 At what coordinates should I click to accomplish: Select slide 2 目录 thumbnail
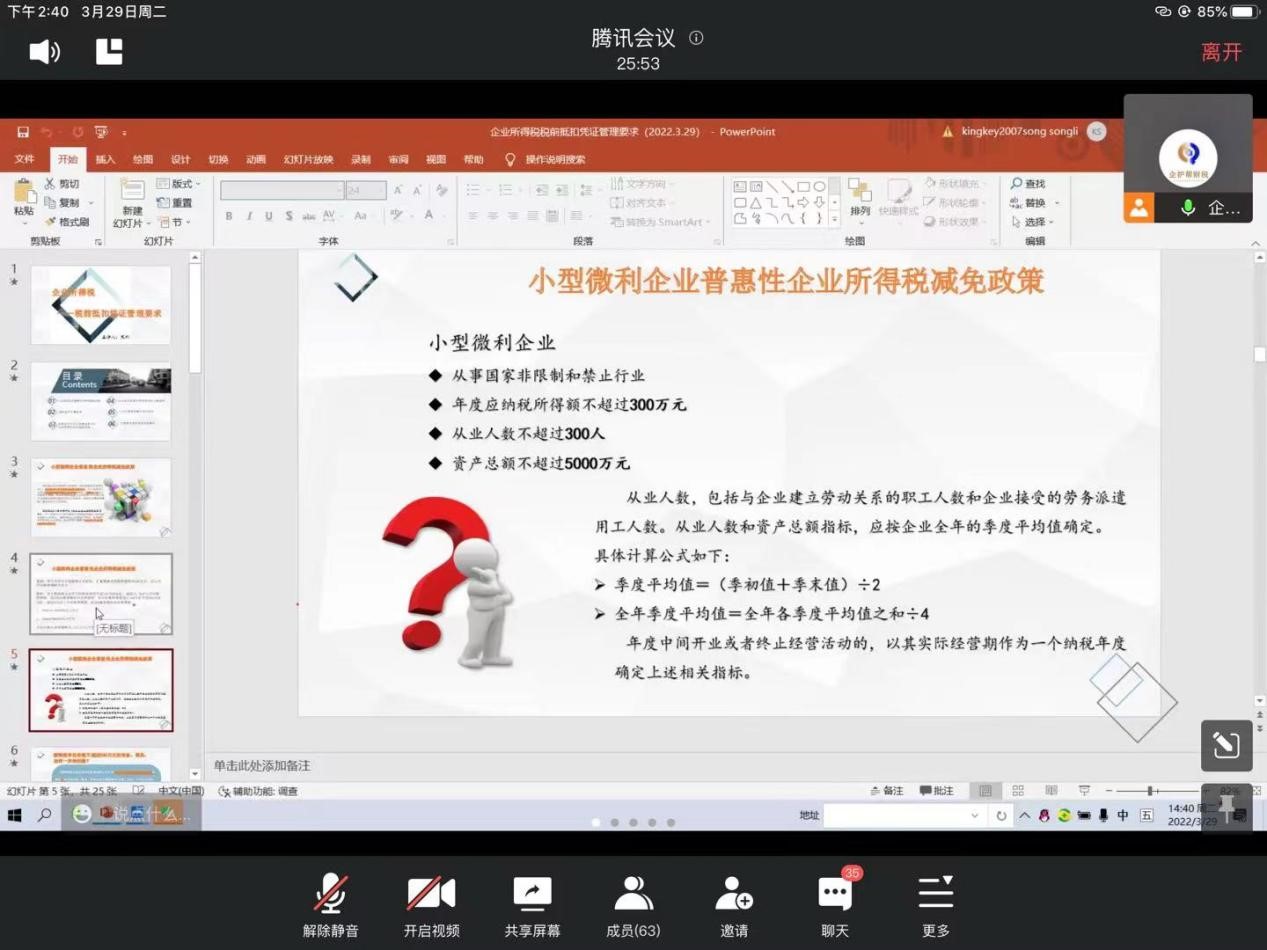101,401
